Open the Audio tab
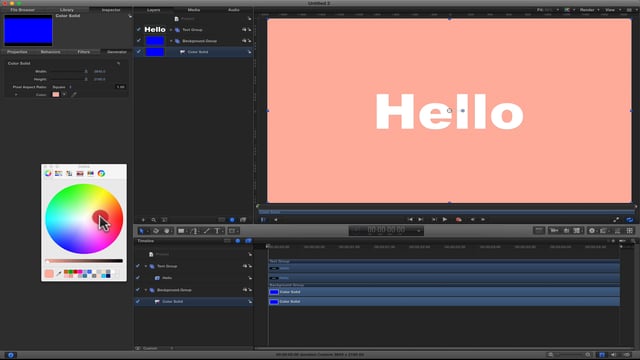Screen dimensions: 640x360 coord(233,9)
